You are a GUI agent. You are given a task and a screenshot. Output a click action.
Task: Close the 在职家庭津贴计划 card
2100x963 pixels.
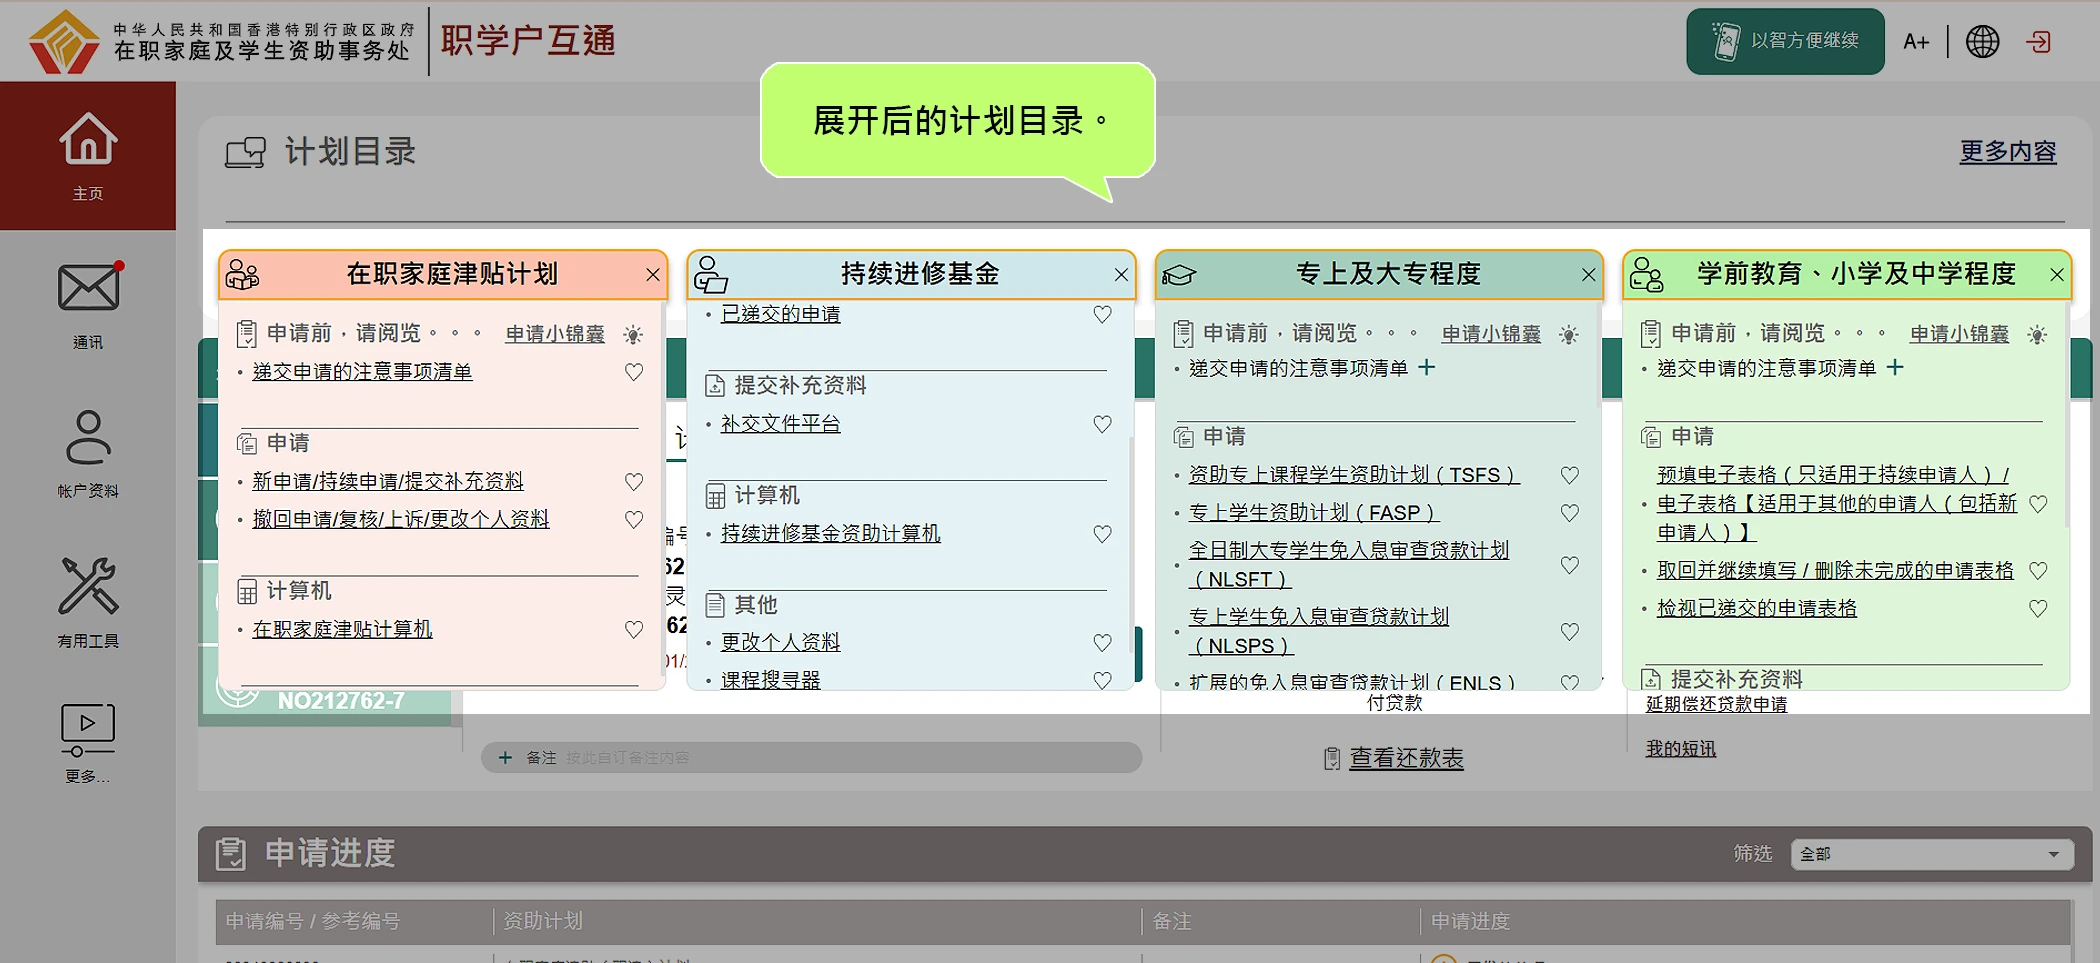(x=652, y=275)
